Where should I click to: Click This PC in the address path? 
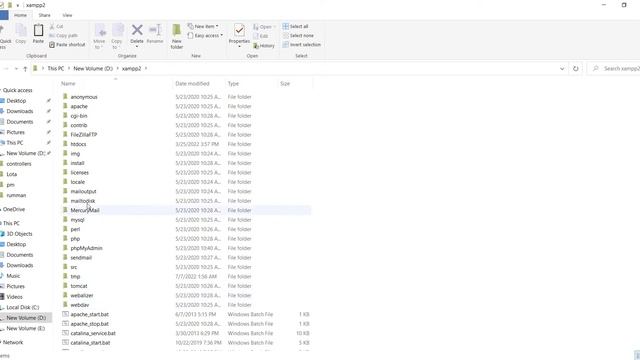click(x=56, y=69)
